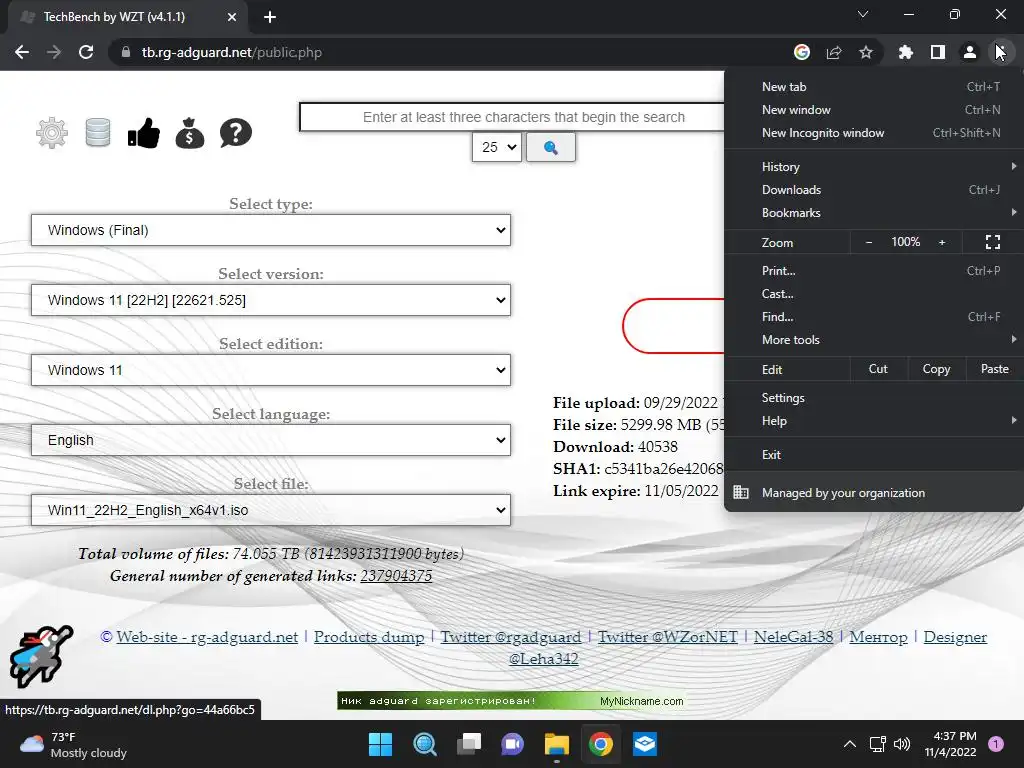Open the Chrome profile icon

click(970, 52)
